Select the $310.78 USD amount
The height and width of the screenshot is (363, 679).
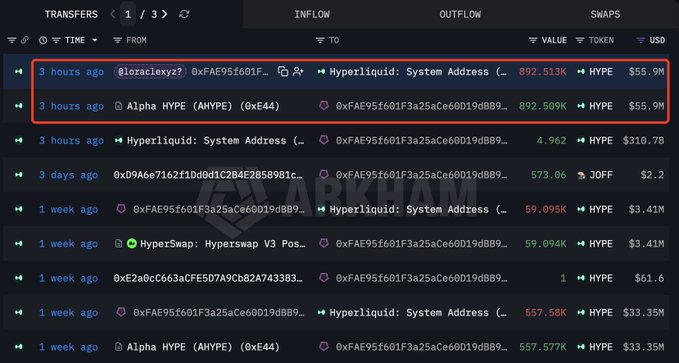coord(643,140)
